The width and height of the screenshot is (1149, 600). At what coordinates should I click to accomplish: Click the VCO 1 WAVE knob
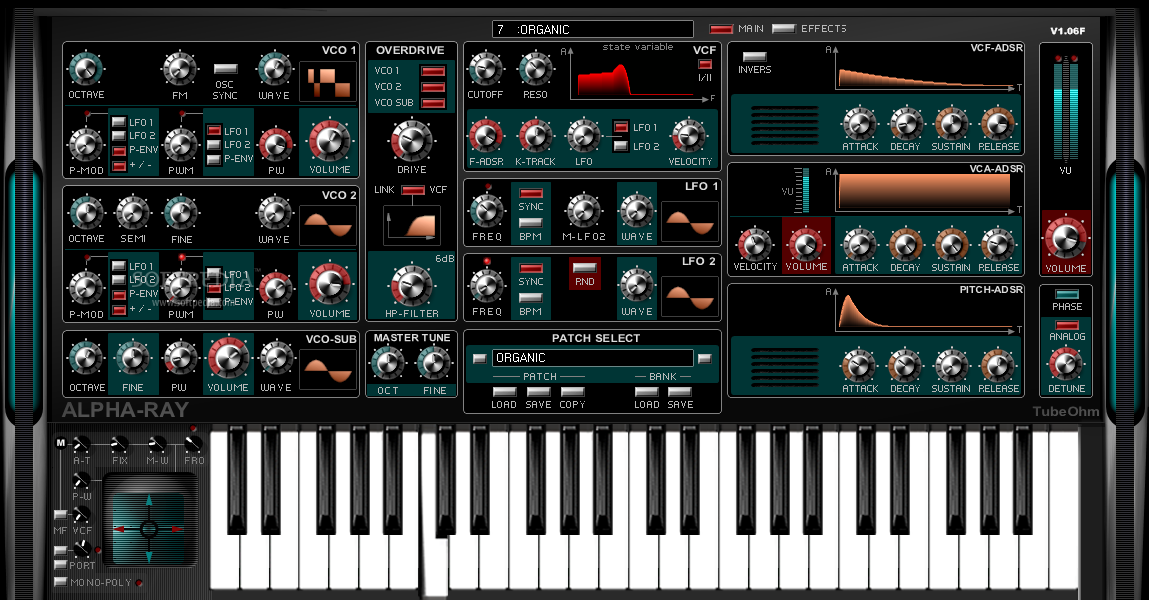[274, 70]
